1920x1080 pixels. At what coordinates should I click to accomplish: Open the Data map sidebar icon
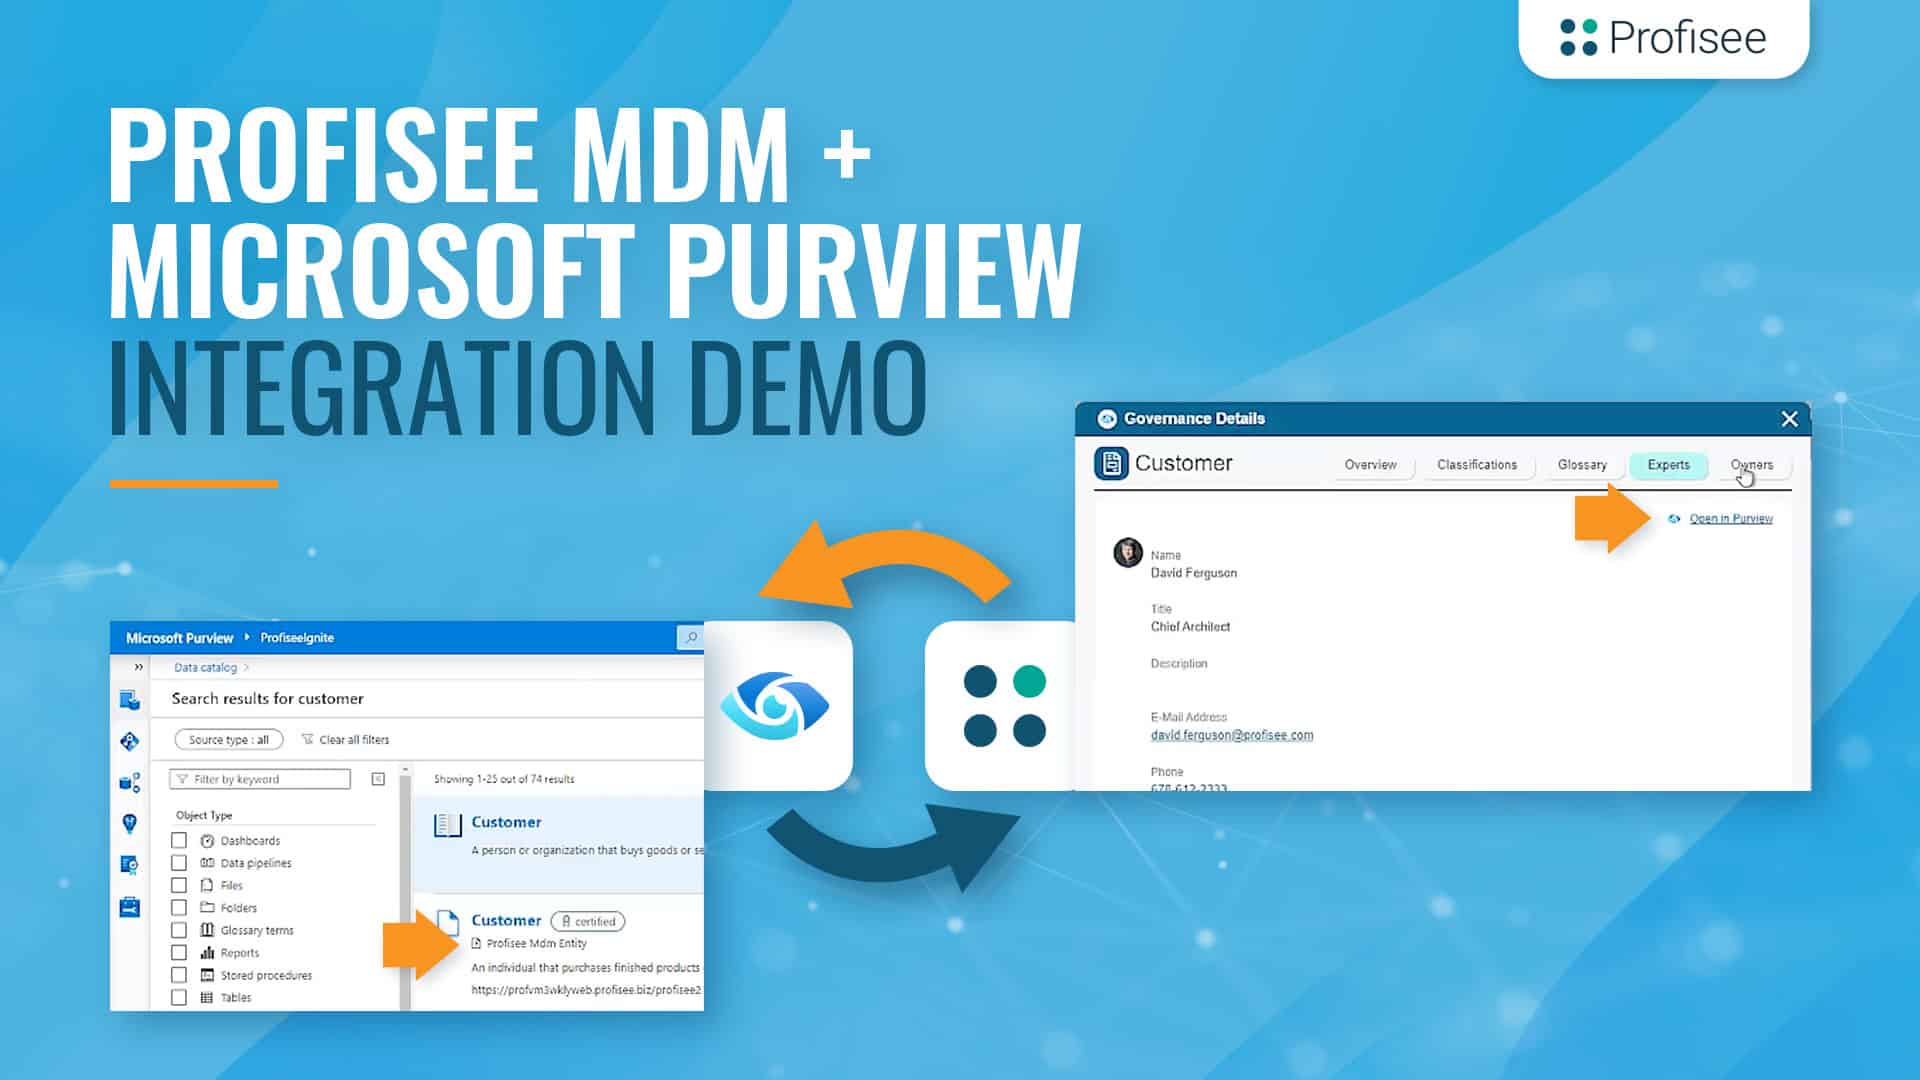[129, 741]
